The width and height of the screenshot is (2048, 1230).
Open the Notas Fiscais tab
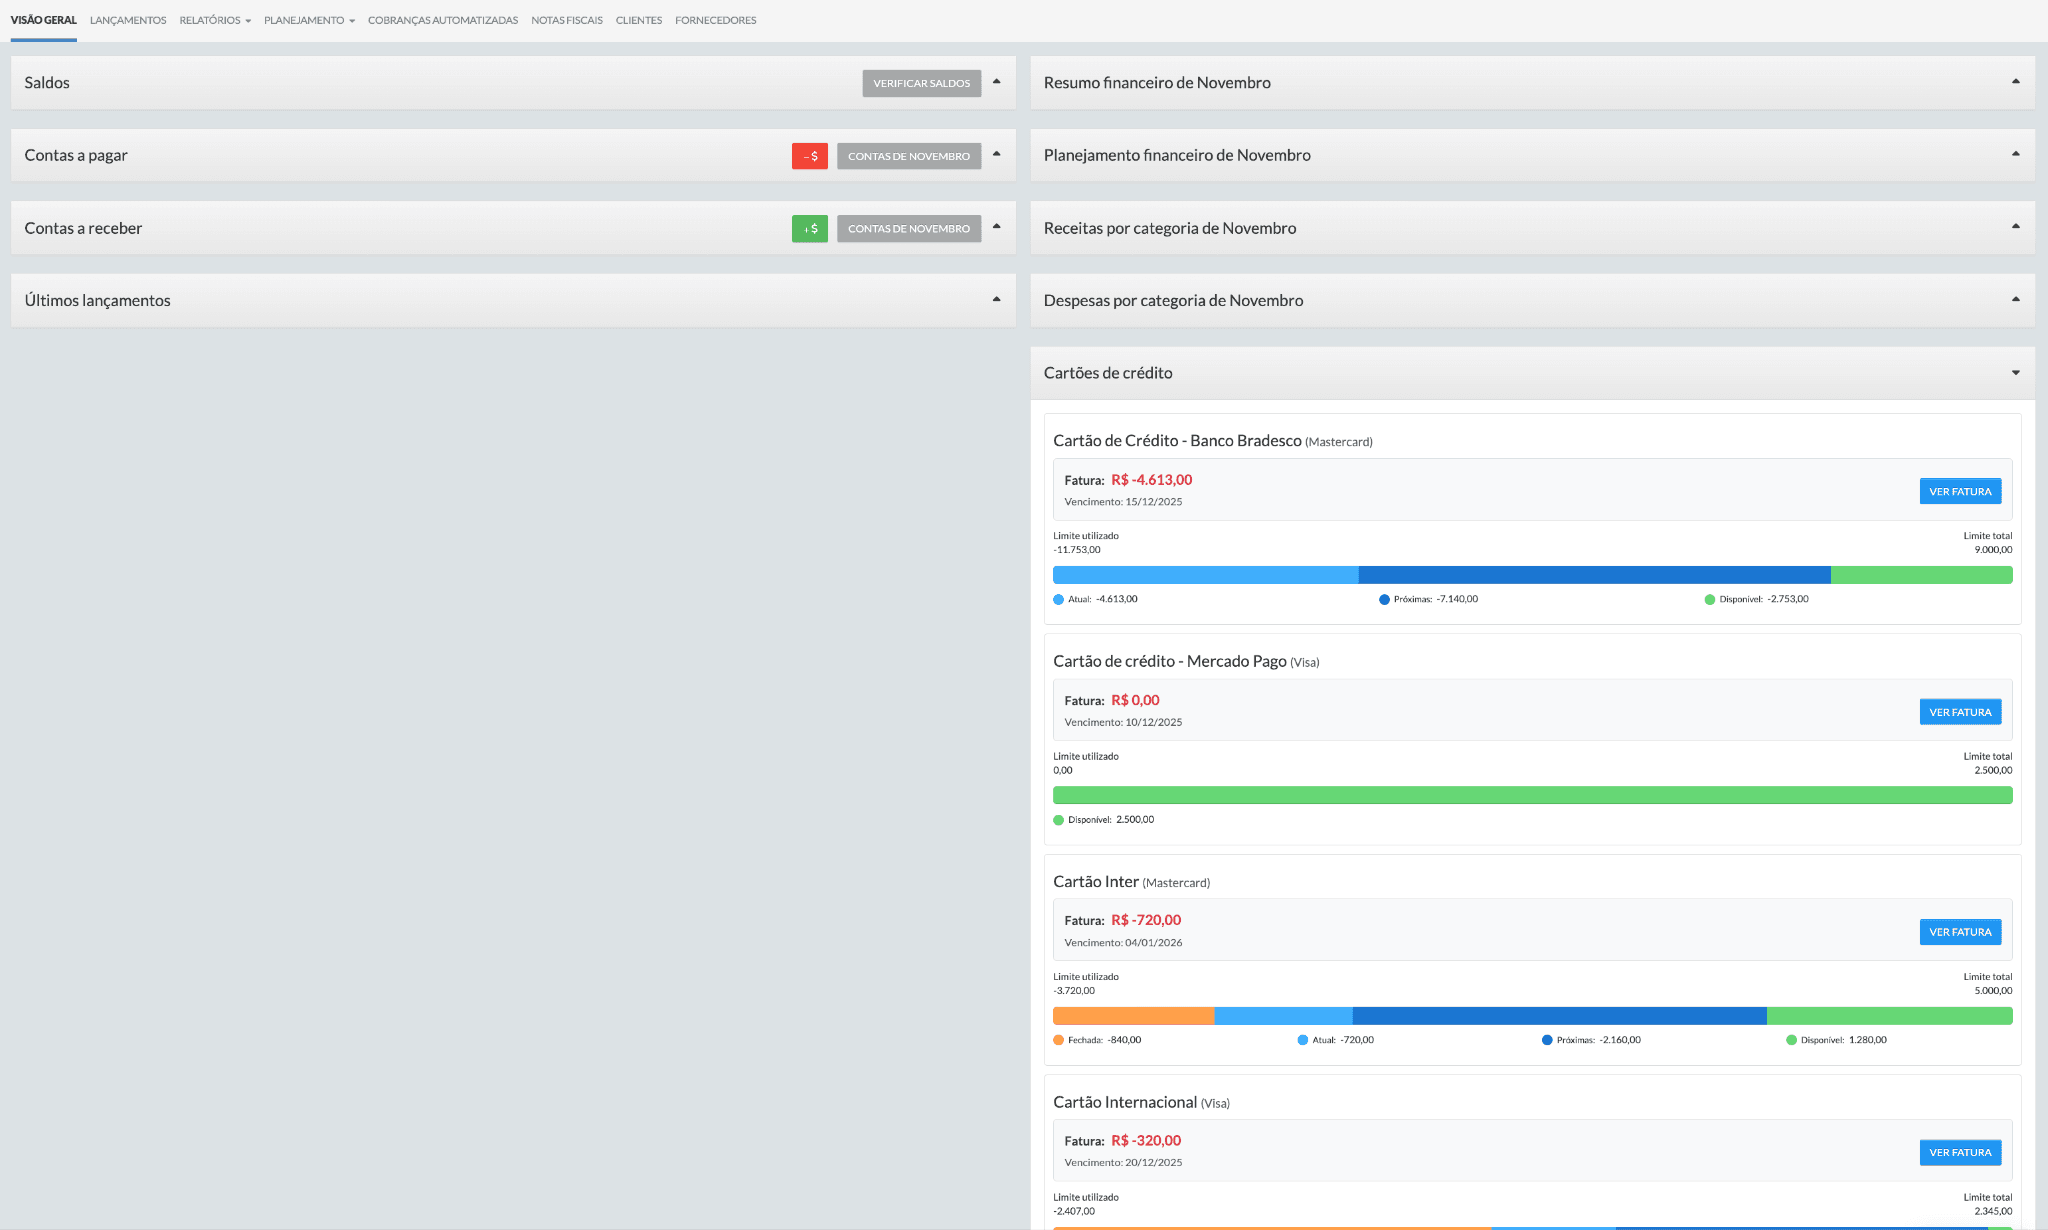(x=566, y=20)
